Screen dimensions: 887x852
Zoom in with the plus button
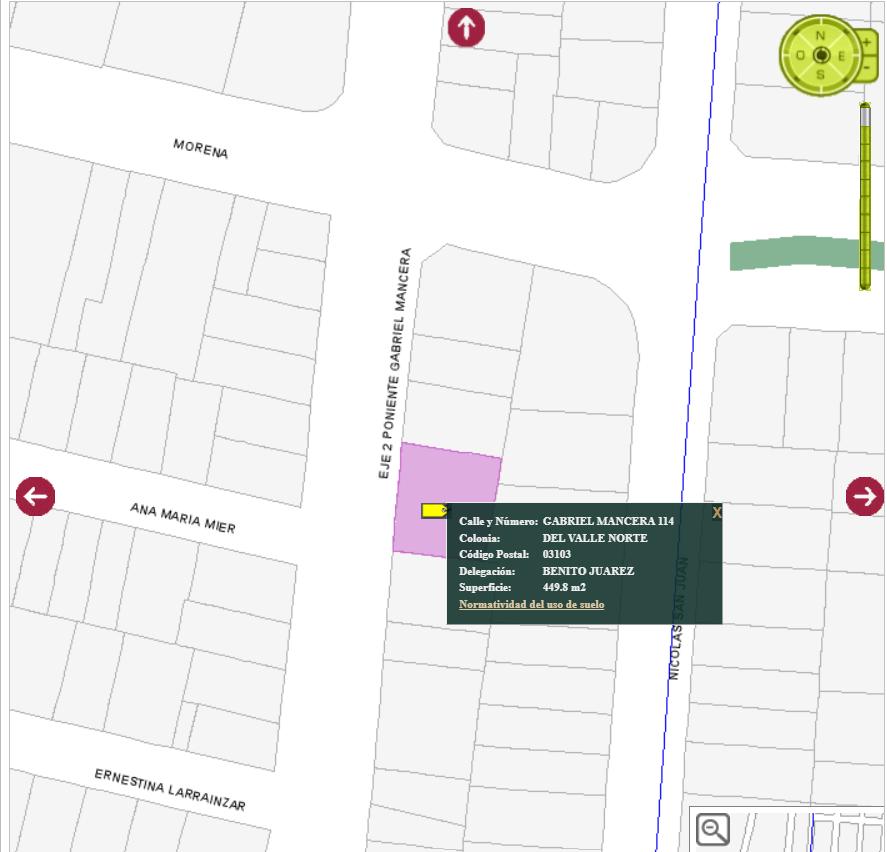(x=866, y=42)
